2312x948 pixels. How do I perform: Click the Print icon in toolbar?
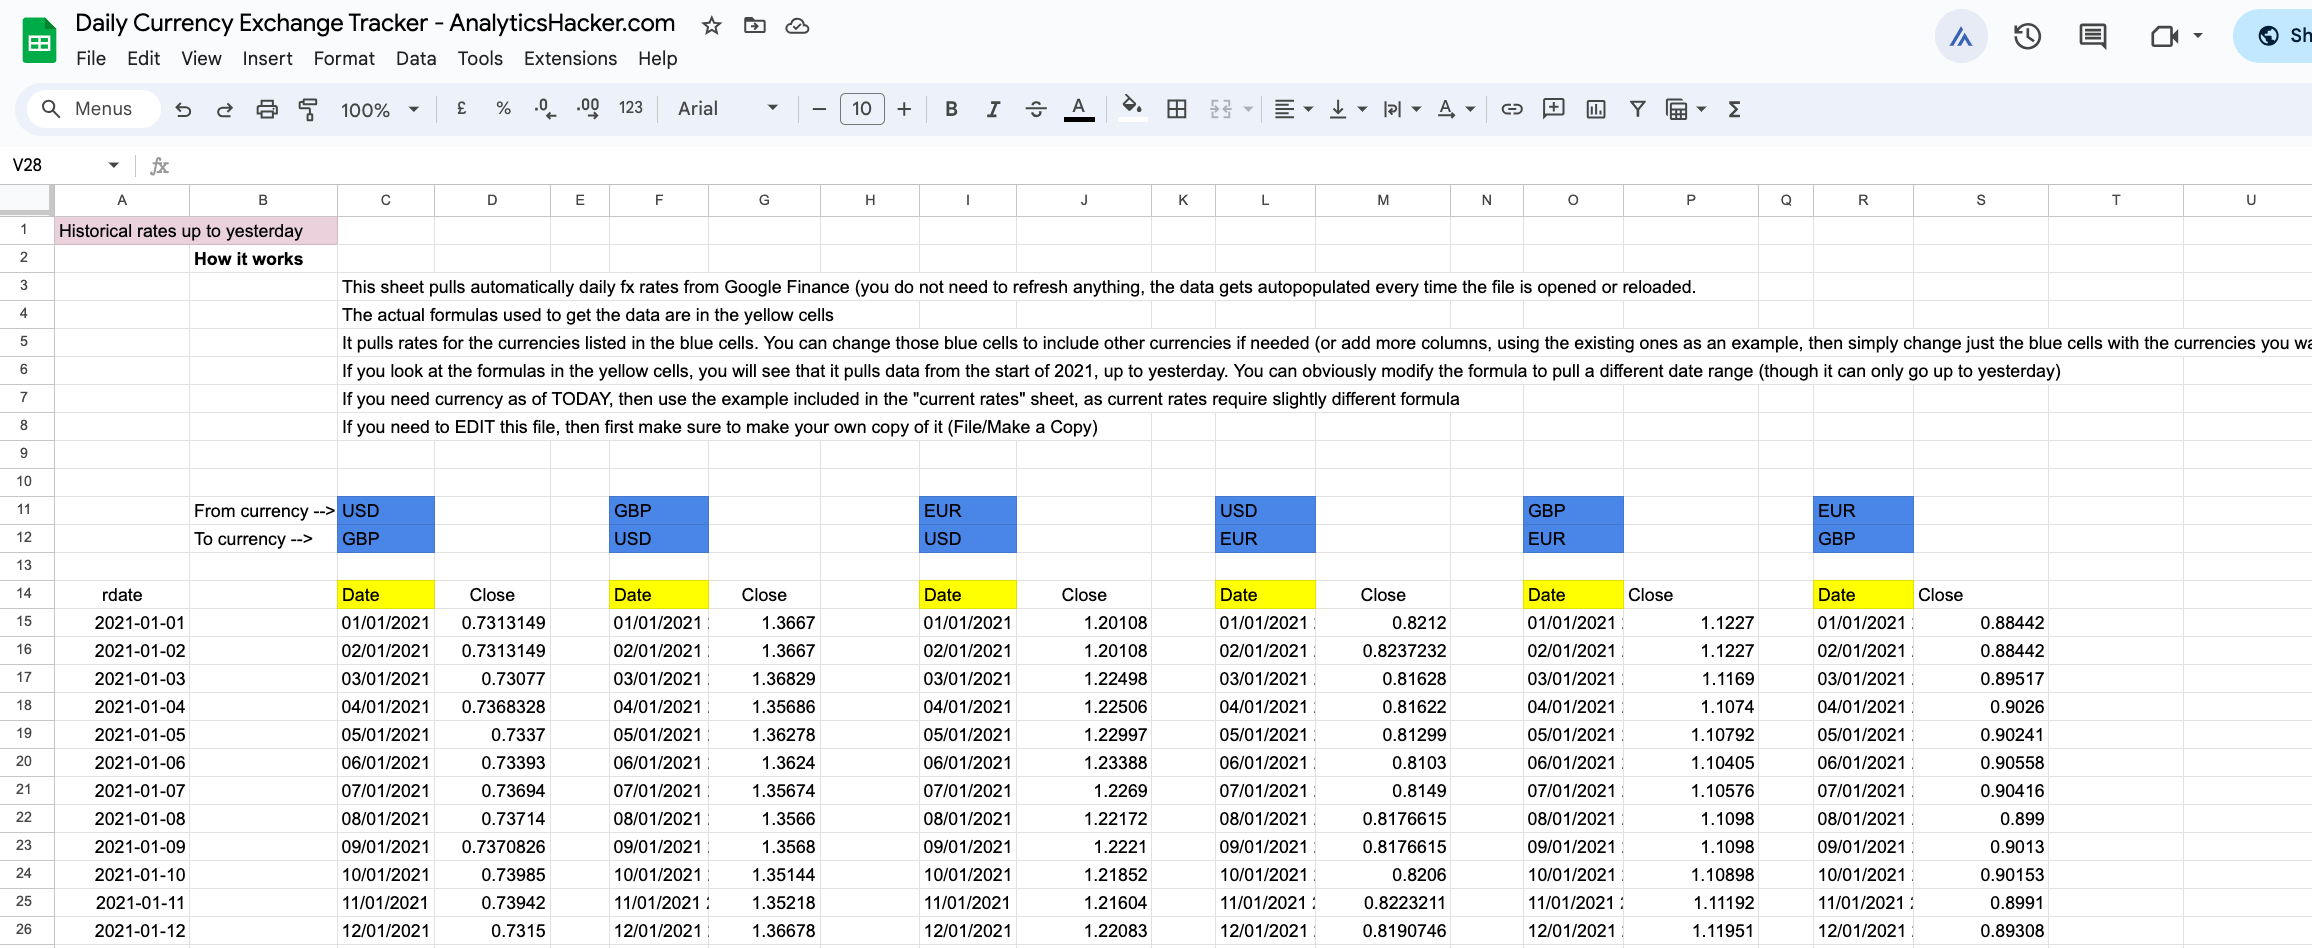pyautogui.click(x=266, y=110)
